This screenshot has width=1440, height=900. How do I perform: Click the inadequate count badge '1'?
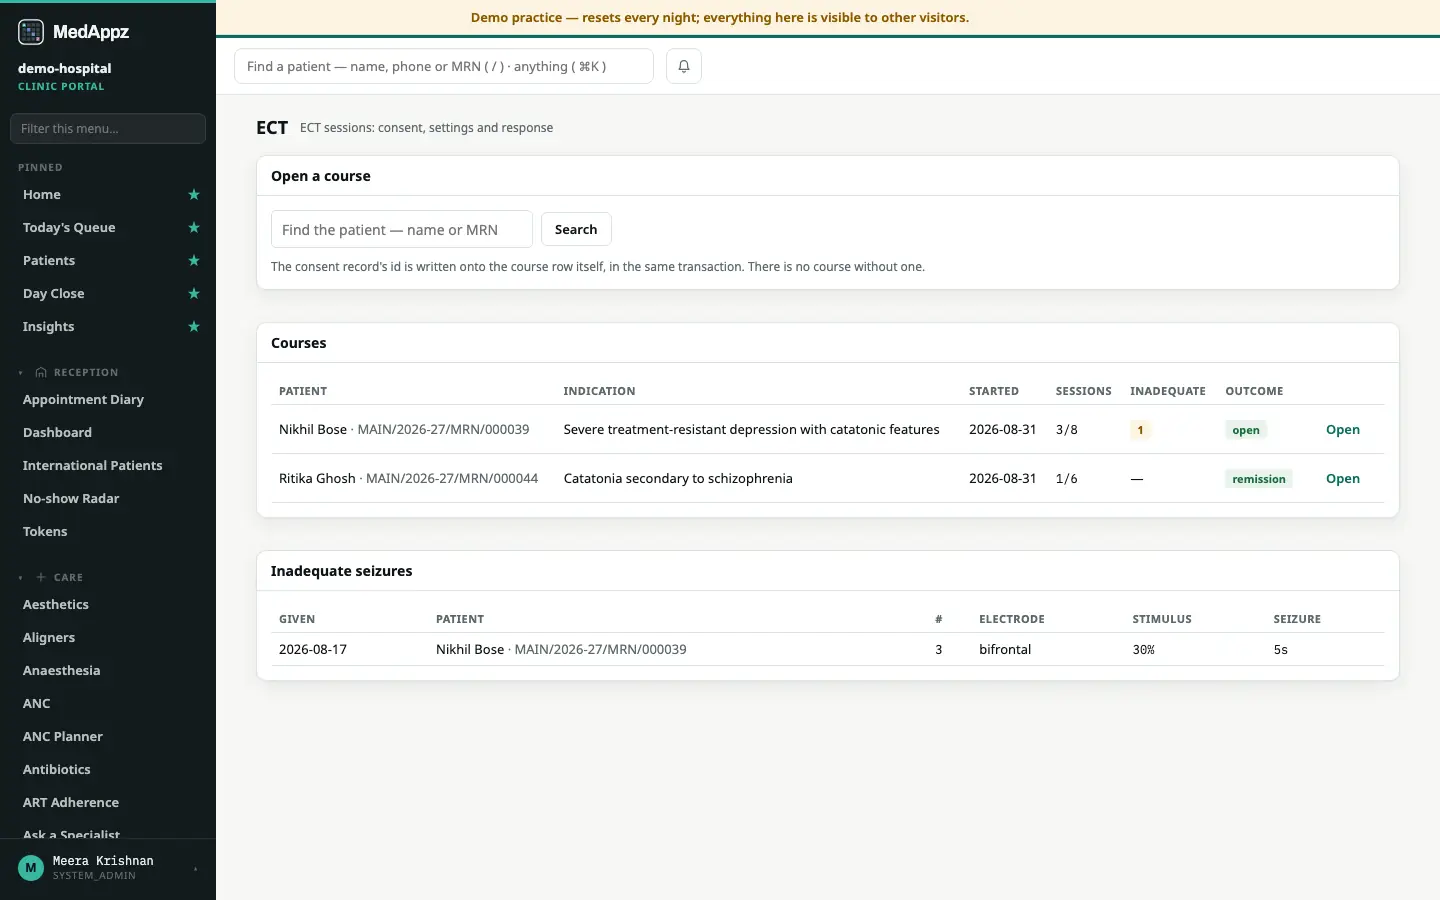point(1140,430)
